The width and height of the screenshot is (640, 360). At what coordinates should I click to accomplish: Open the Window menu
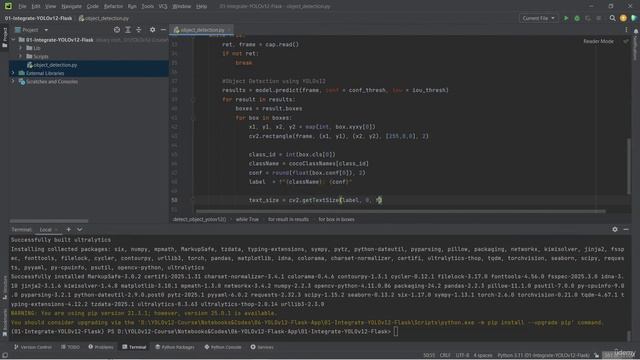[182, 6]
